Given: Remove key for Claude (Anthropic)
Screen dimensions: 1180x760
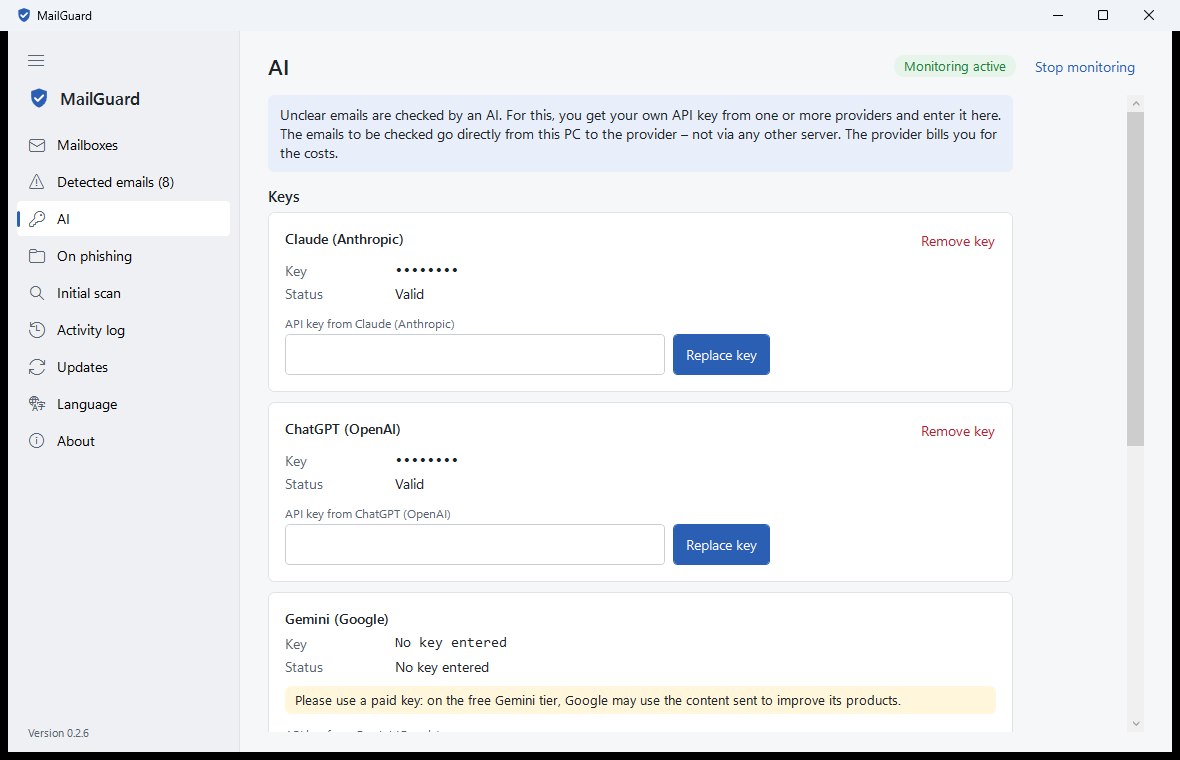Looking at the screenshot, I should 957,242.
